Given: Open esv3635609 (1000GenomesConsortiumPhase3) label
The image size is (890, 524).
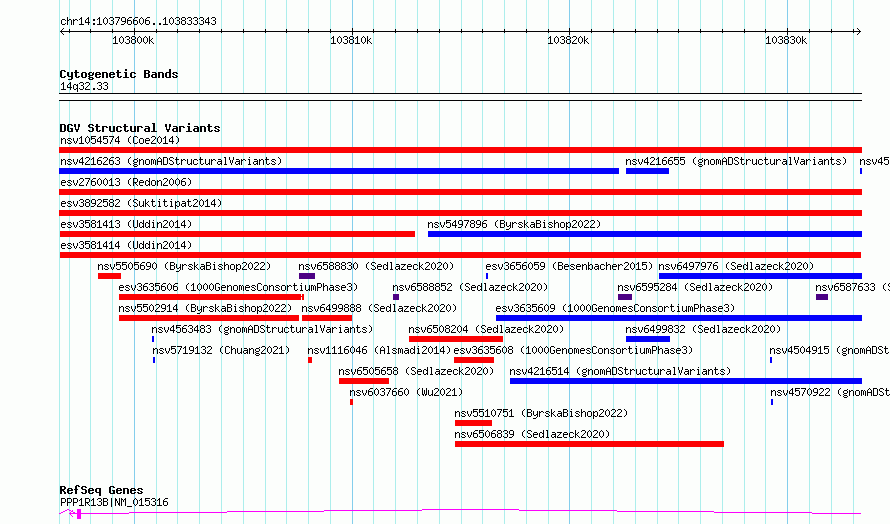Looking at the screenshot, I should [x=615, y=308].
